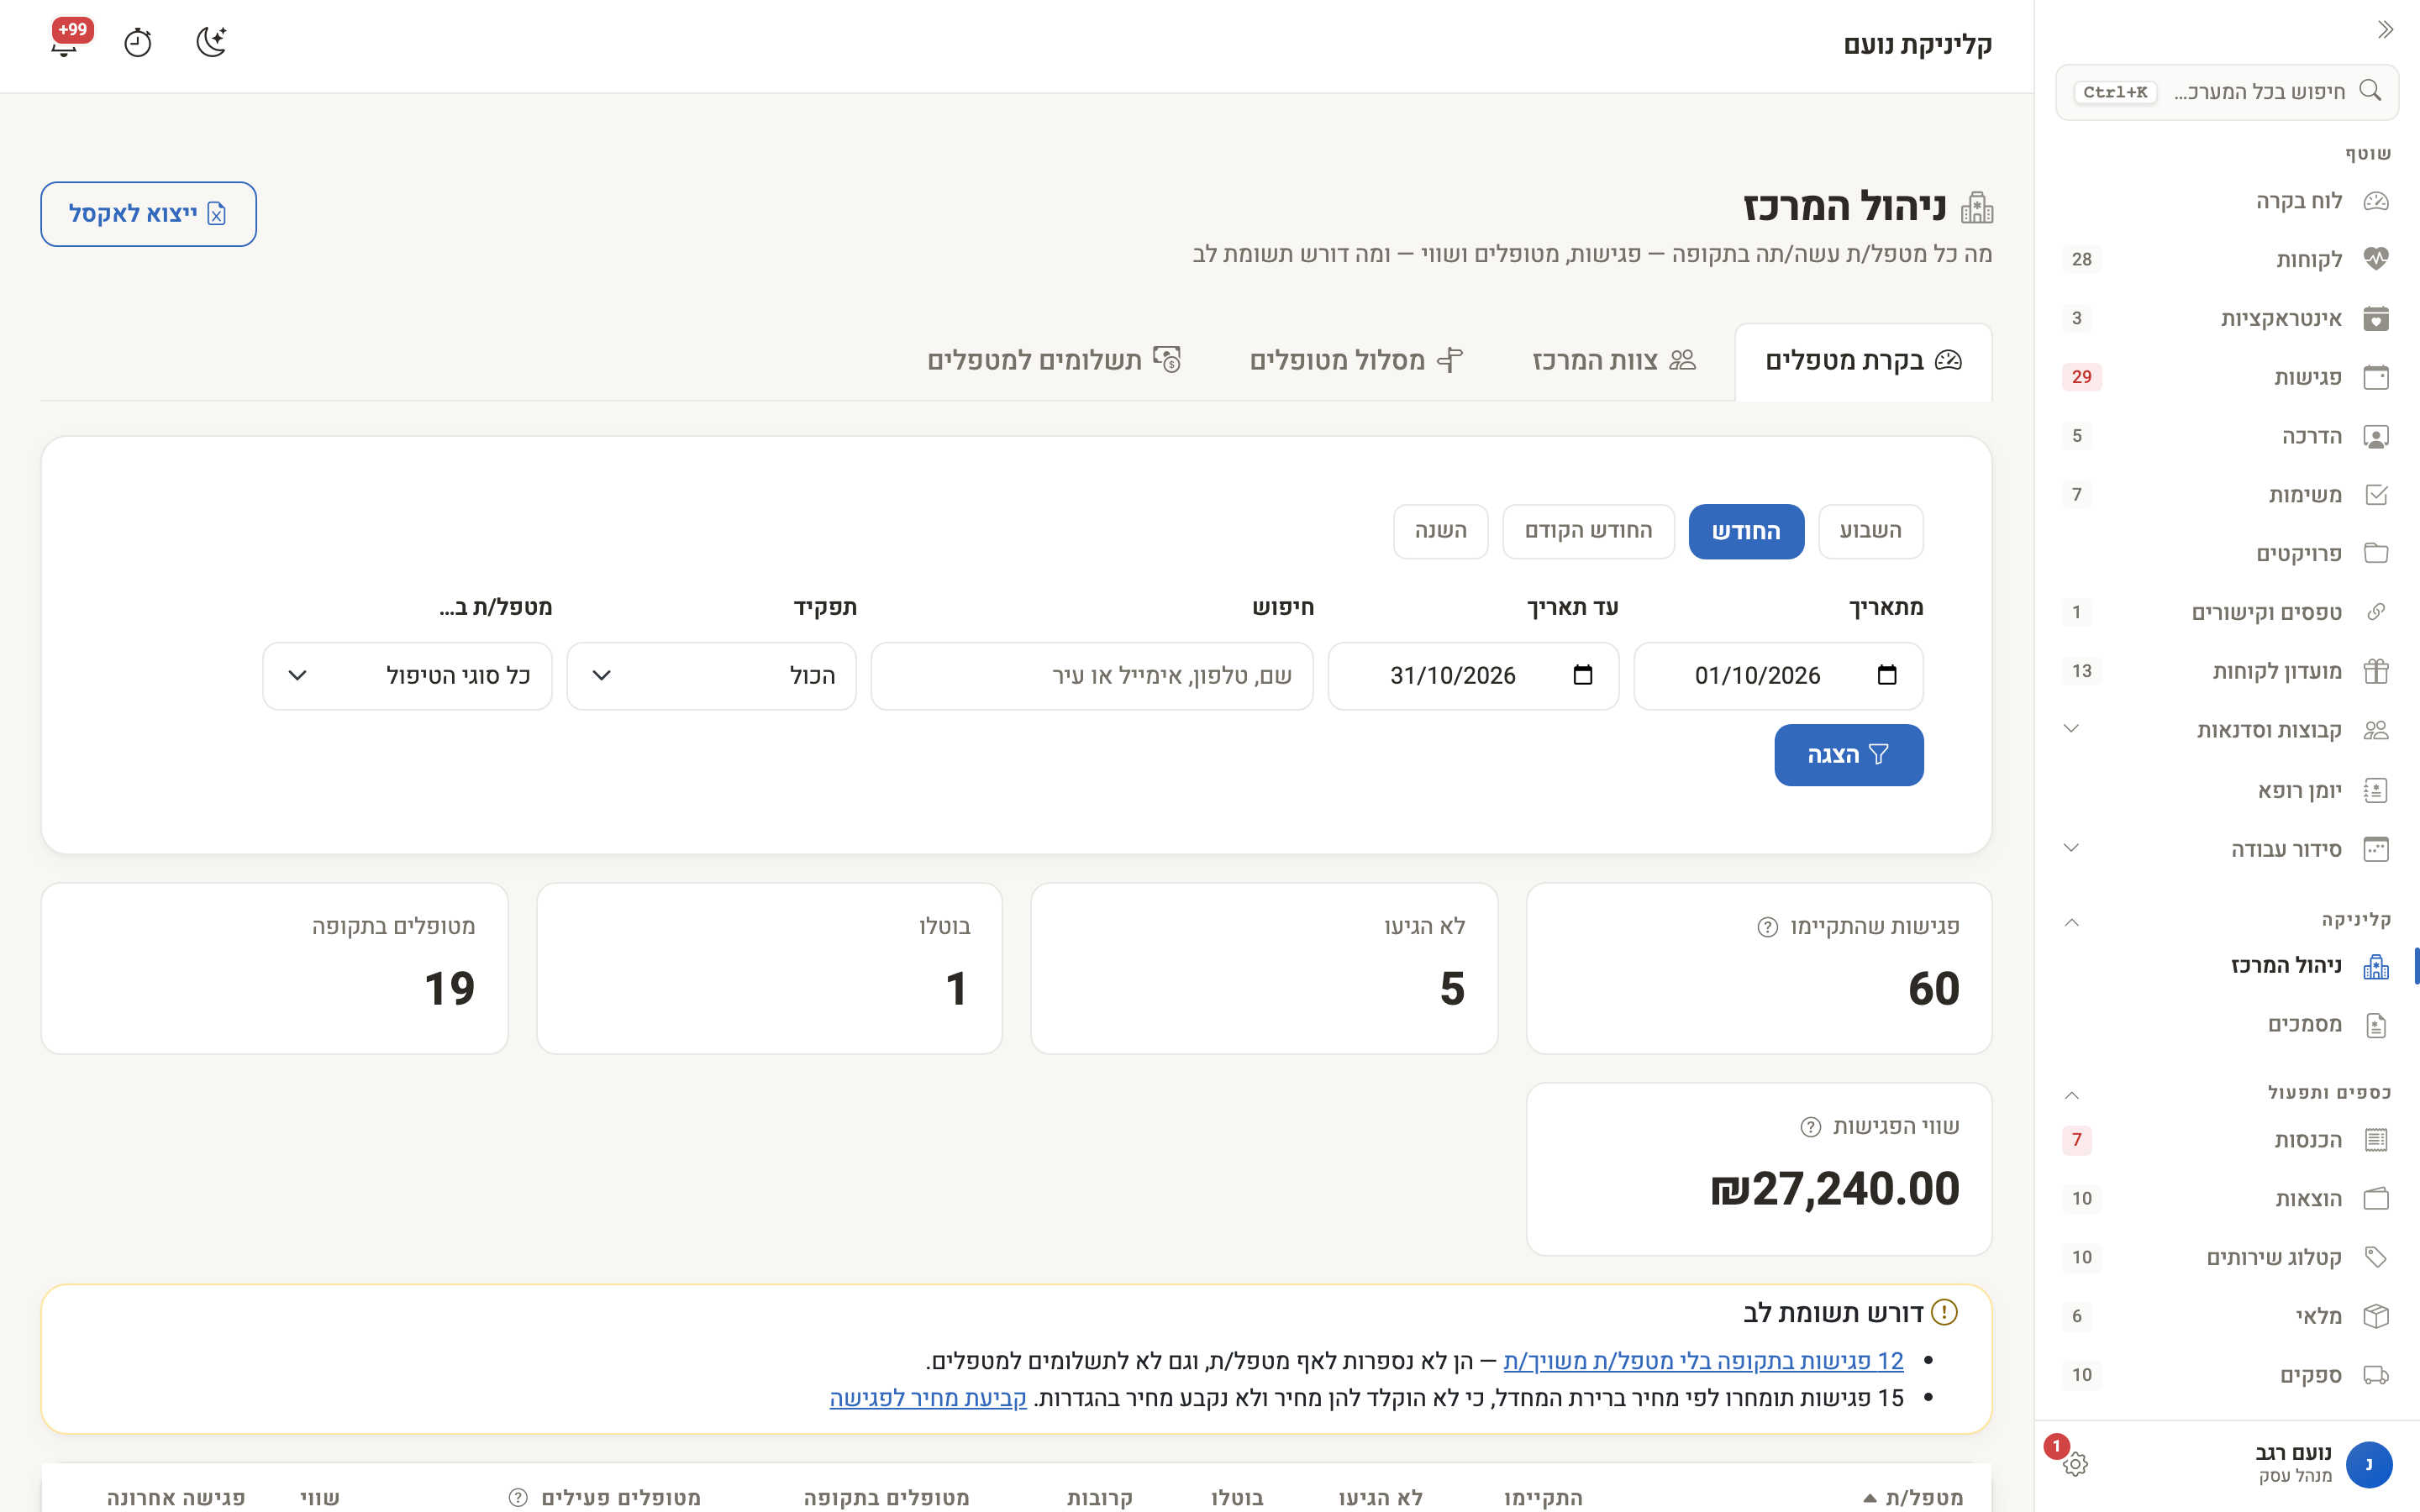2420x1512 pixels.
Task: Click help icon beside פגישות שהתקיימו
Action: (x=1767, y=927)
